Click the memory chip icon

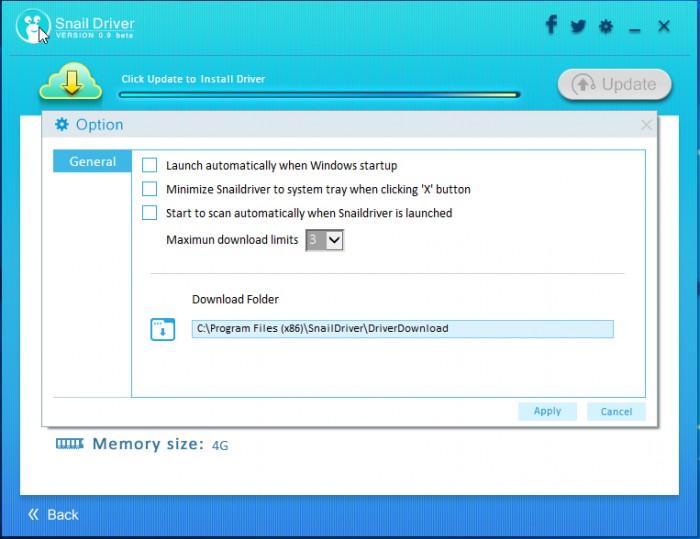[x=70, y=443]
